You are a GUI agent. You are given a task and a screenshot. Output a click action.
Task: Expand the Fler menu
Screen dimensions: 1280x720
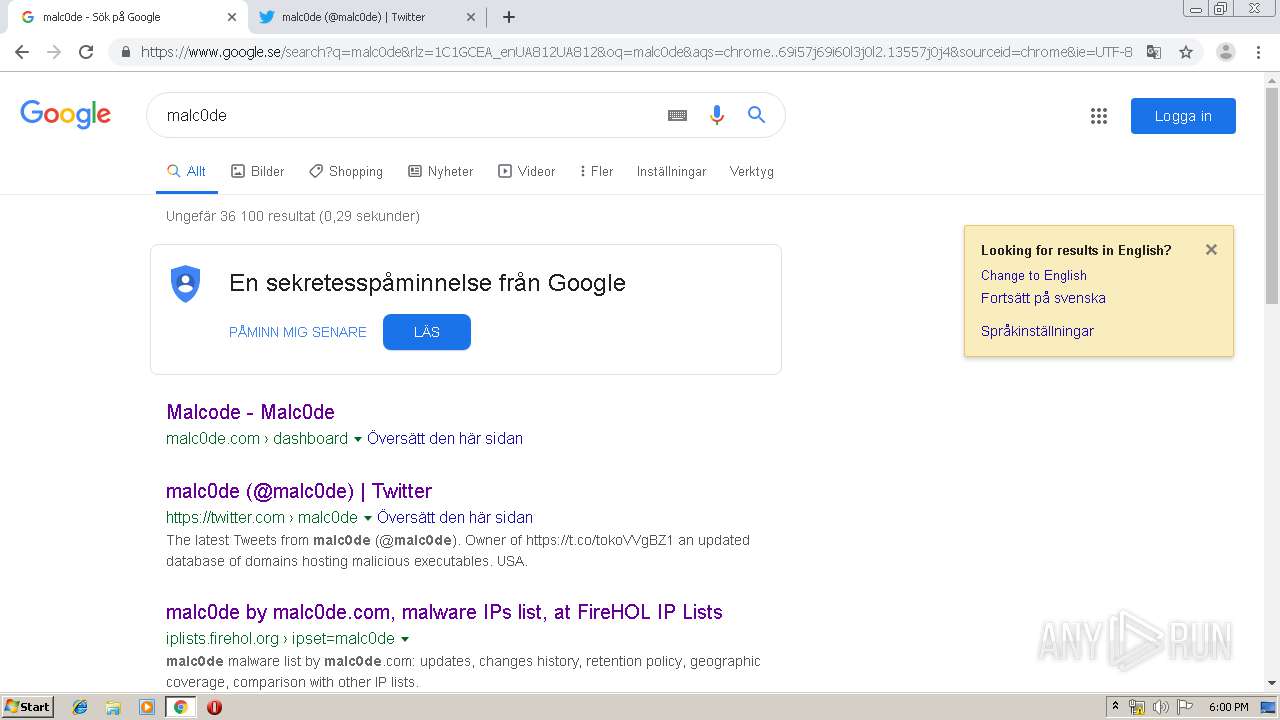tap(596, 171)
